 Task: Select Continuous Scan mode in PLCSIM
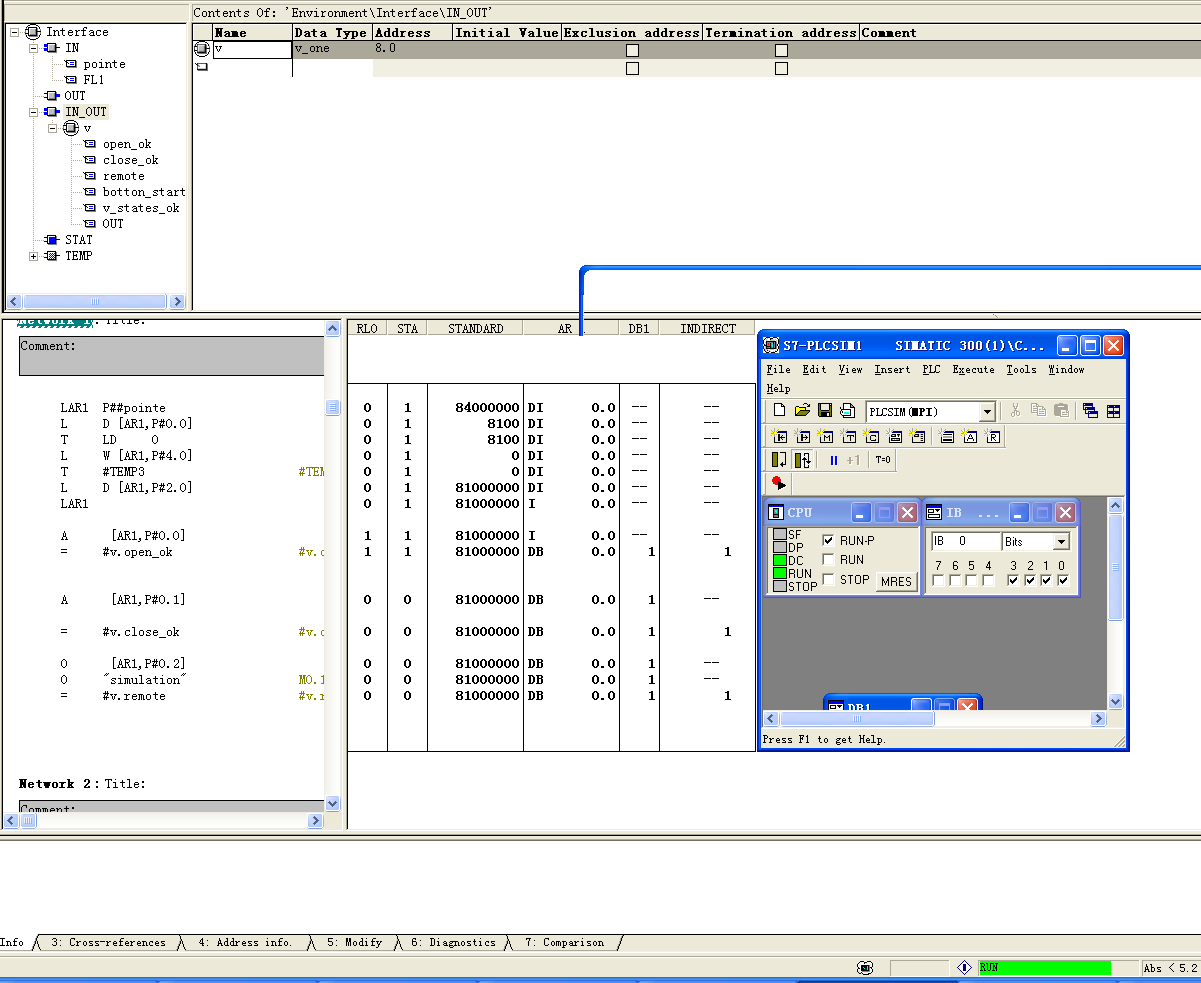pyautogui.click(x=802, y=460)
